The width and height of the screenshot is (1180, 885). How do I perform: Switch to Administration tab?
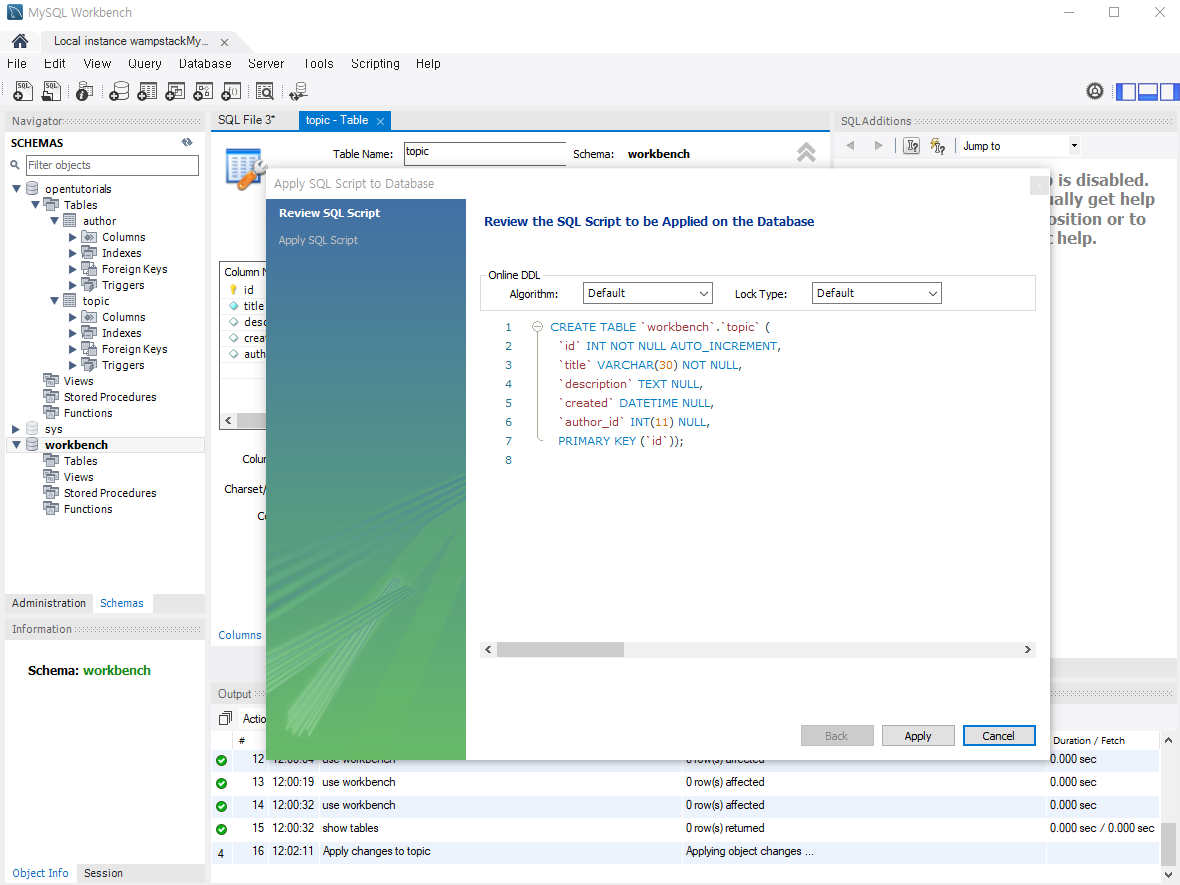pyautogui.click(x=49, y=603)
